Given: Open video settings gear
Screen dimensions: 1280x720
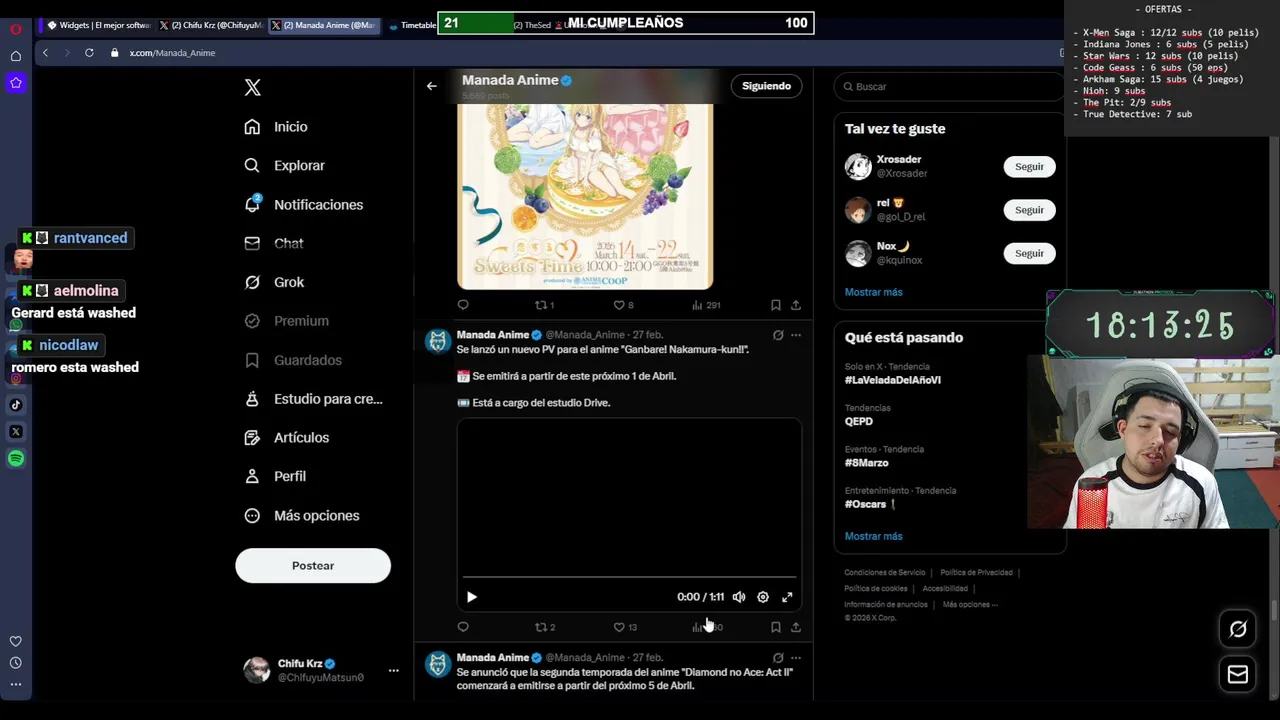Looking at the screenshot, I should tap(763, 597).
